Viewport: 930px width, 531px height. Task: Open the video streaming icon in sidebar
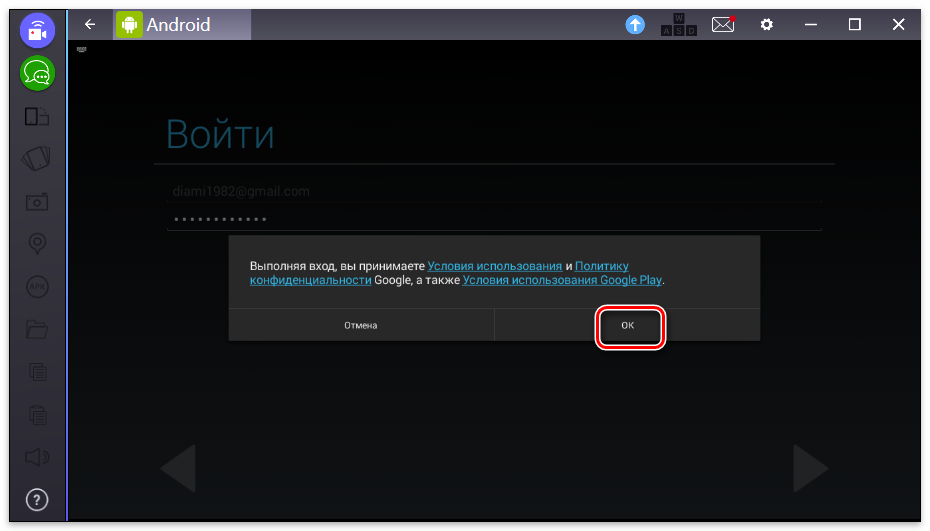coord(37,31)
